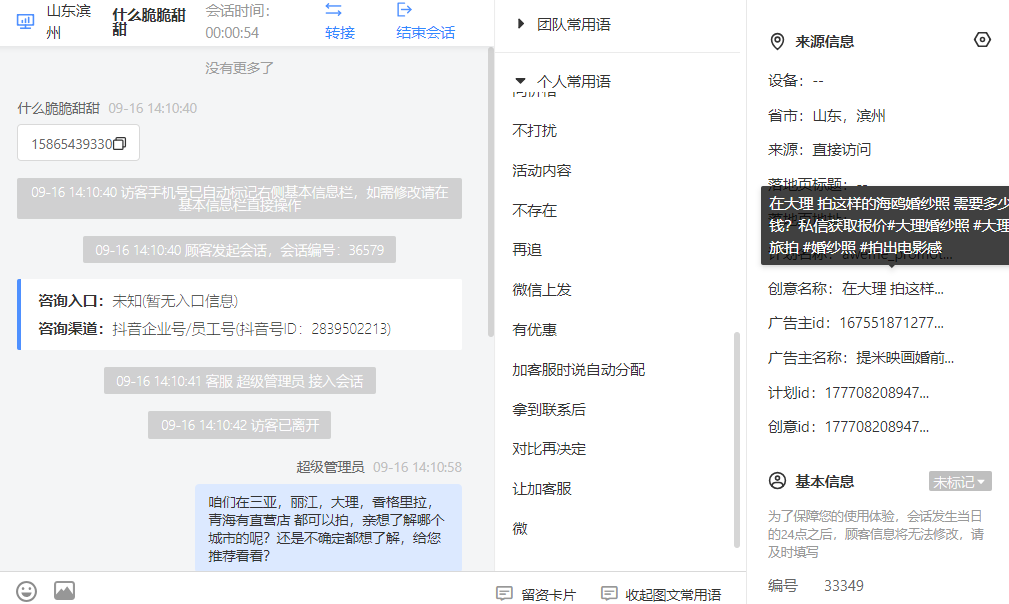Select the 不打扰 quick phrase
Image resolution: width=1009 pixels, height=604 pixels.
tap(535, 131)
